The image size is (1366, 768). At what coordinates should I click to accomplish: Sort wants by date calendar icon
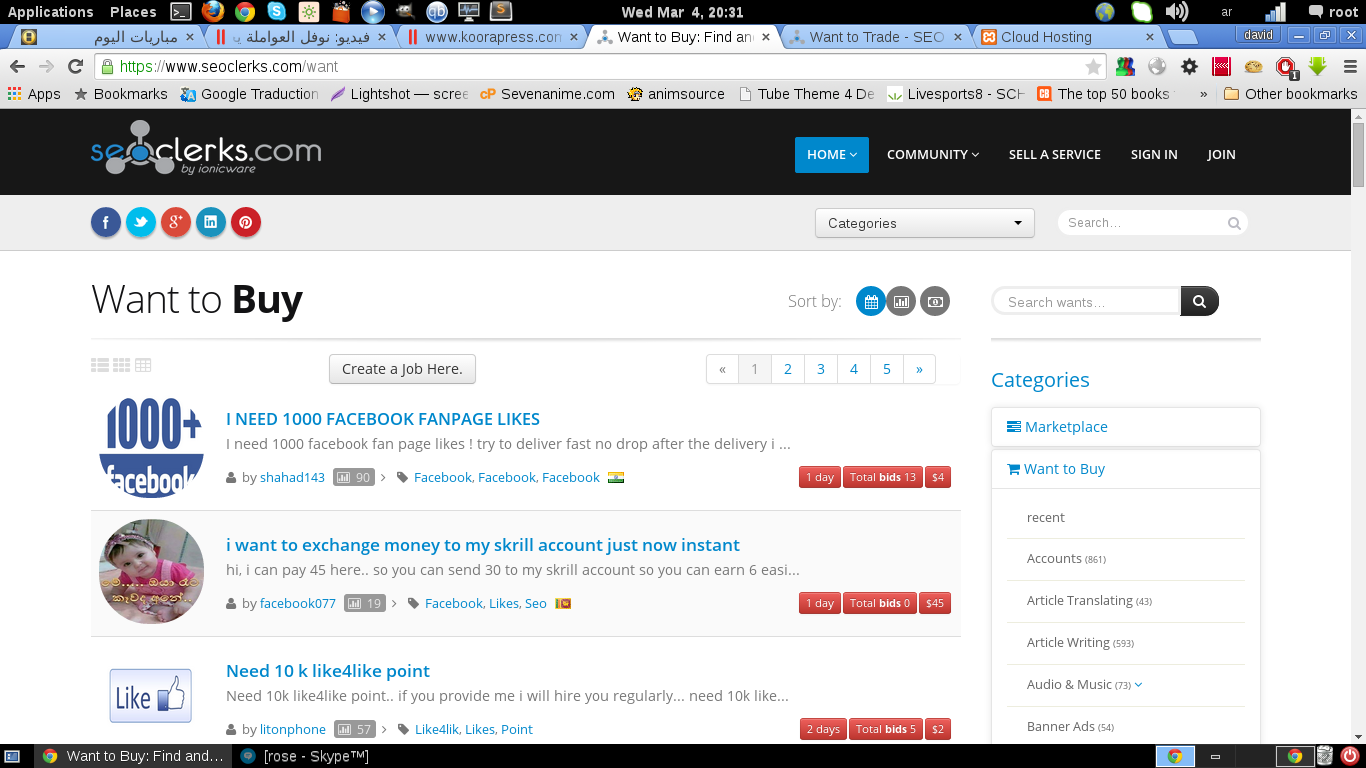point(870,301)
